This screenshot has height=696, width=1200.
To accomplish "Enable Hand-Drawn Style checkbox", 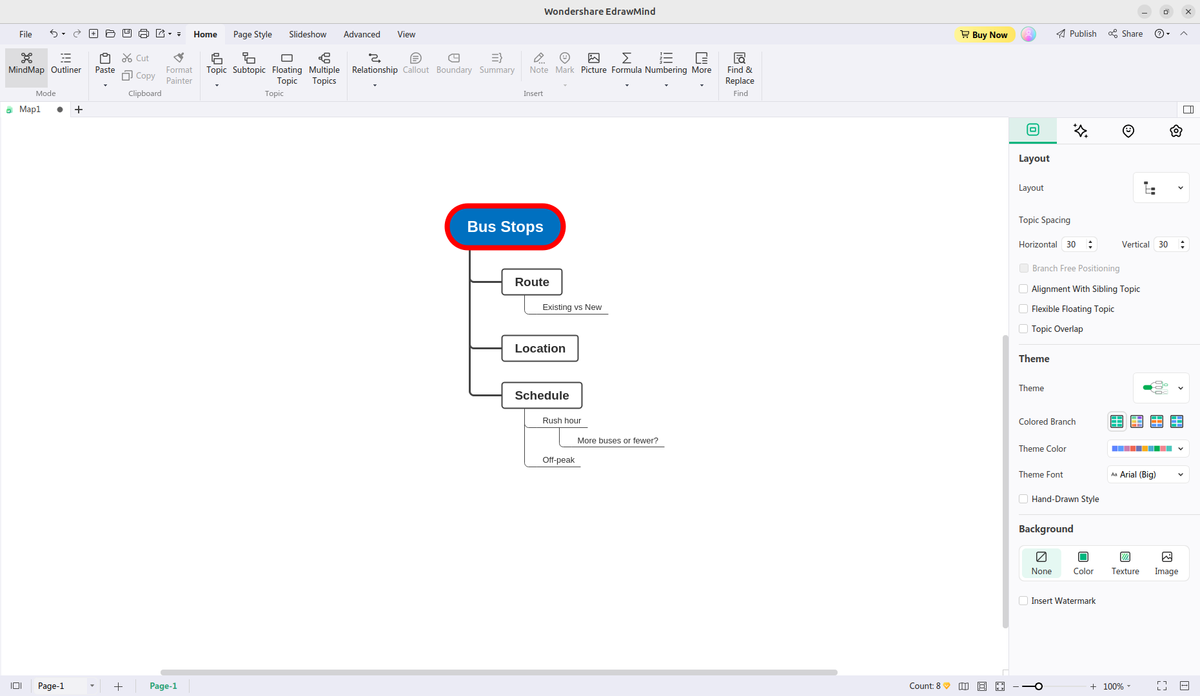I will click(x=1023, y=499).
